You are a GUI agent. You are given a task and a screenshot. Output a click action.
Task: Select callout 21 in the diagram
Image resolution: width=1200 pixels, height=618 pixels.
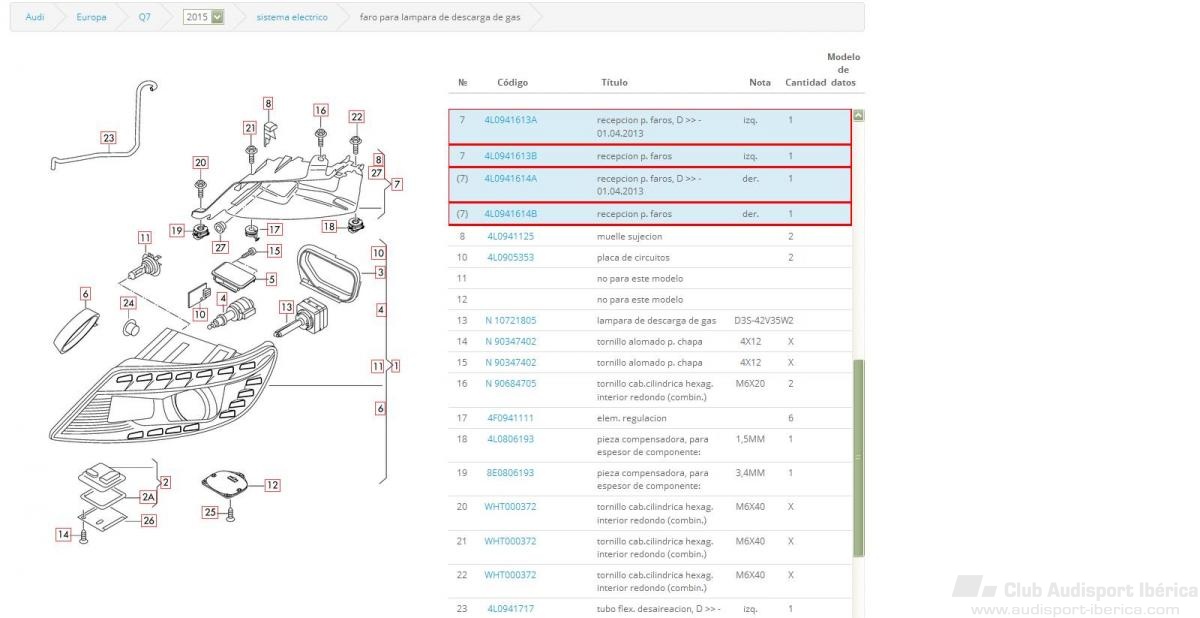coord(250,128)
